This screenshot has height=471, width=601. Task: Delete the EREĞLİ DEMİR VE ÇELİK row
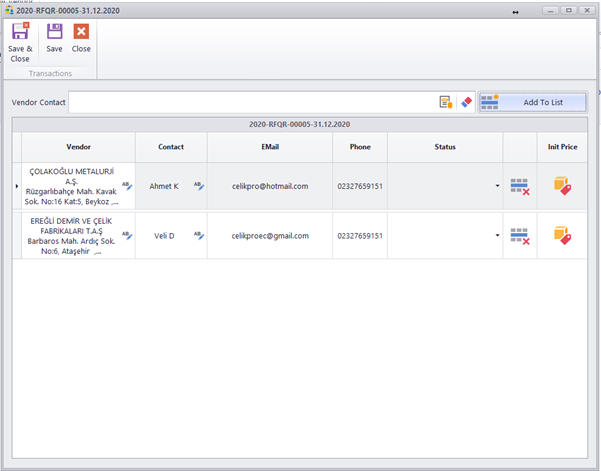pos(519,235)
